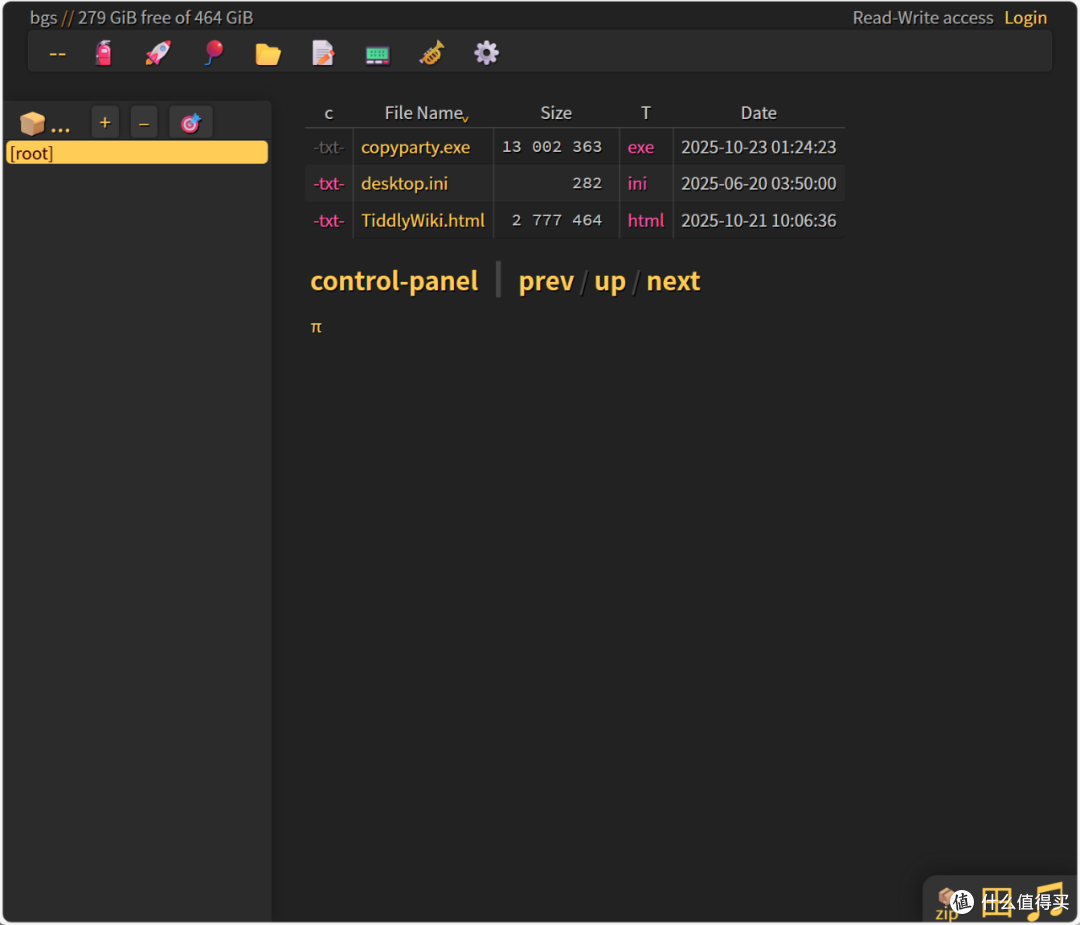Click date 2025-10-23 01:24:23
This screenshot has width=1080, height=925.
(x=758, y=147)
